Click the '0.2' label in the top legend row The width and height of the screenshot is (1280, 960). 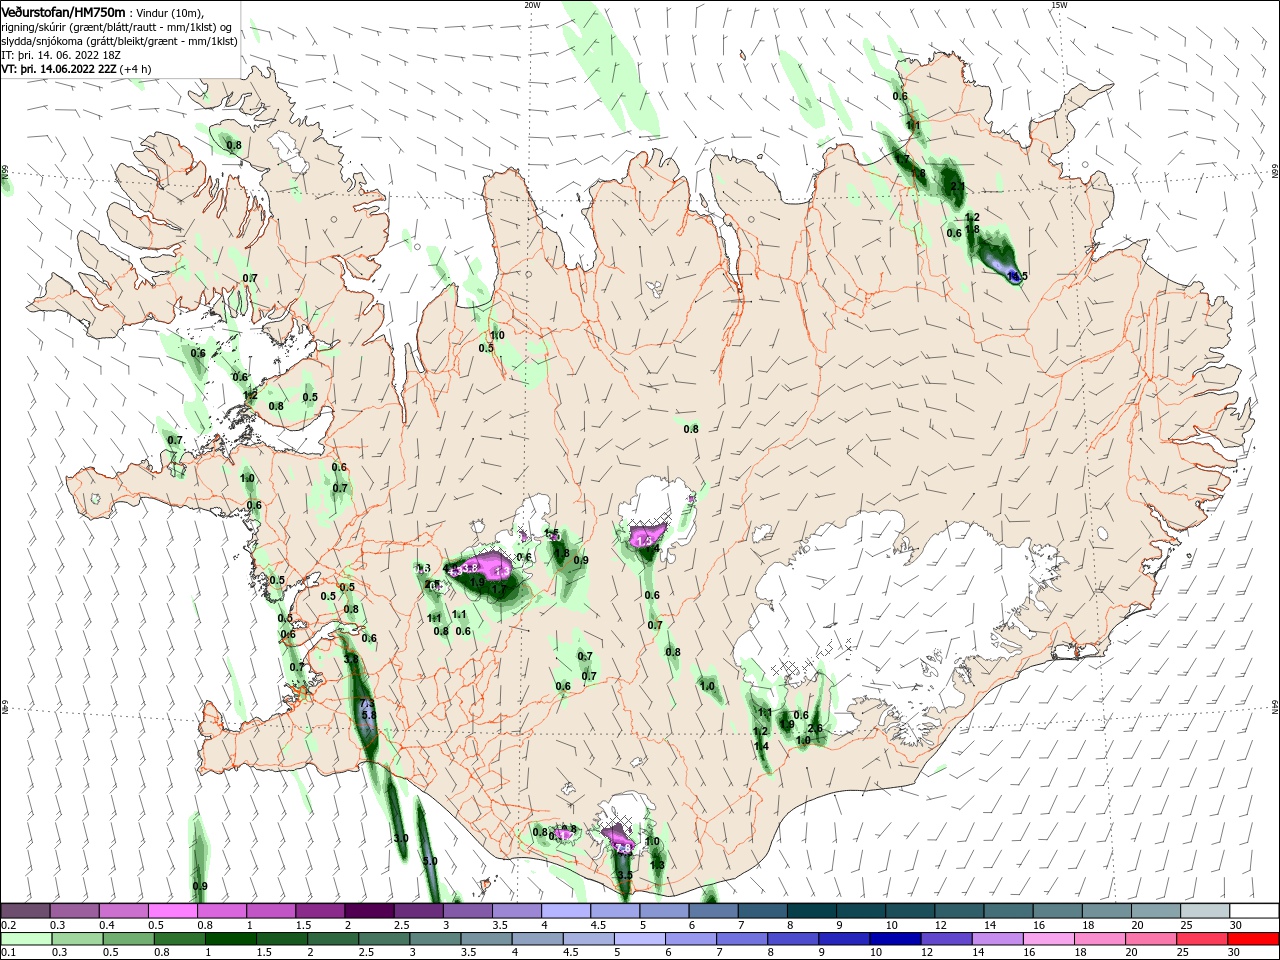pyautogui.click(x=9, y=925)
